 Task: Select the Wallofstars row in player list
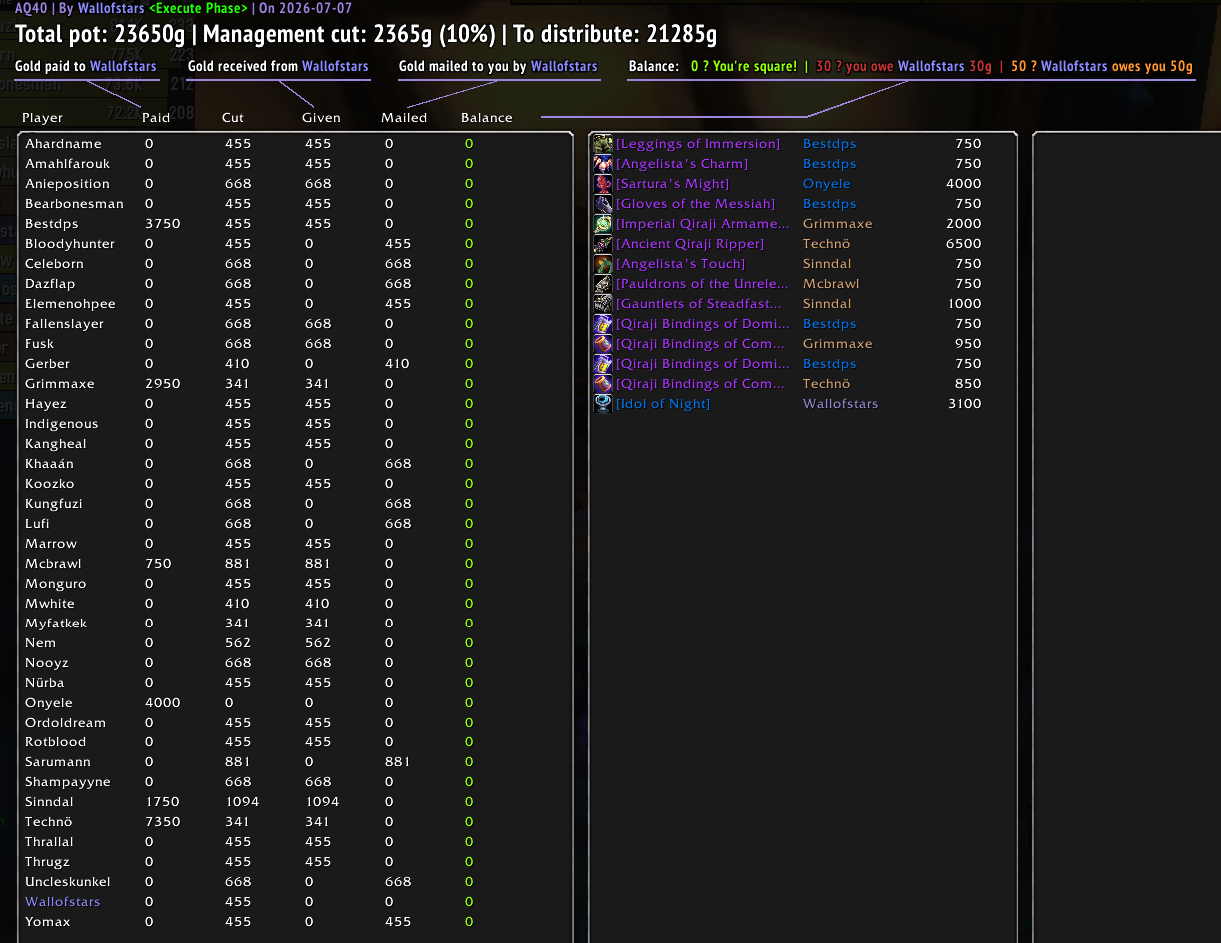click(295, 902)
